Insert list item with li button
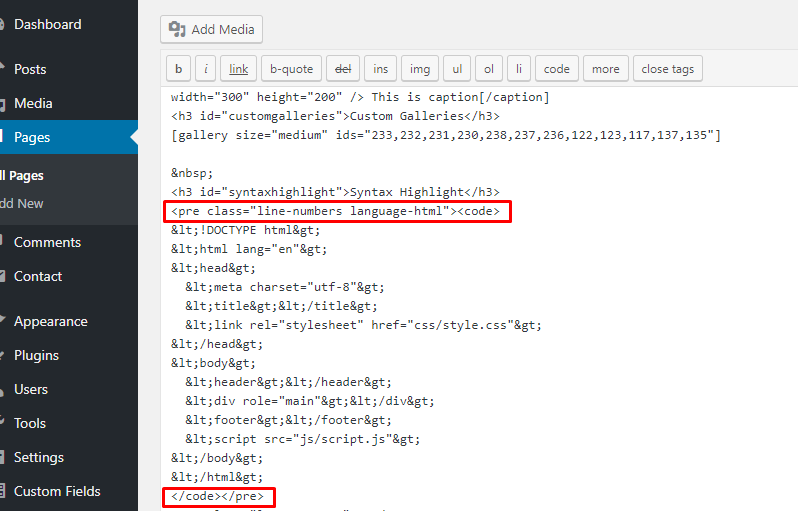The height and width of the screenshot is (511, 798). [518, 69]
